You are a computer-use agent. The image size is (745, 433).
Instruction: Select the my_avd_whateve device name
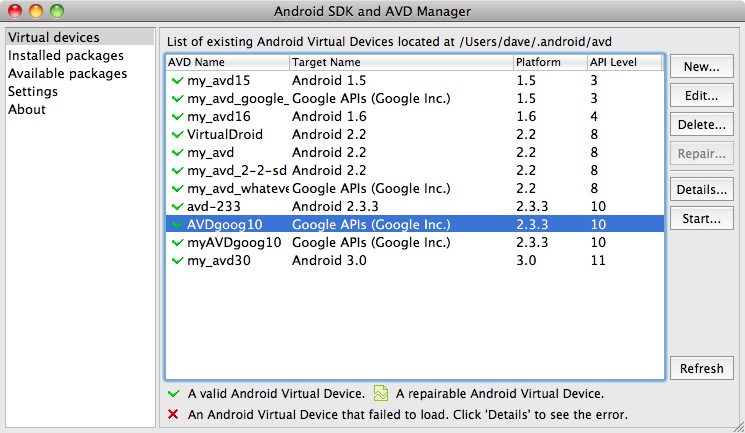click(x=238, y=189)
